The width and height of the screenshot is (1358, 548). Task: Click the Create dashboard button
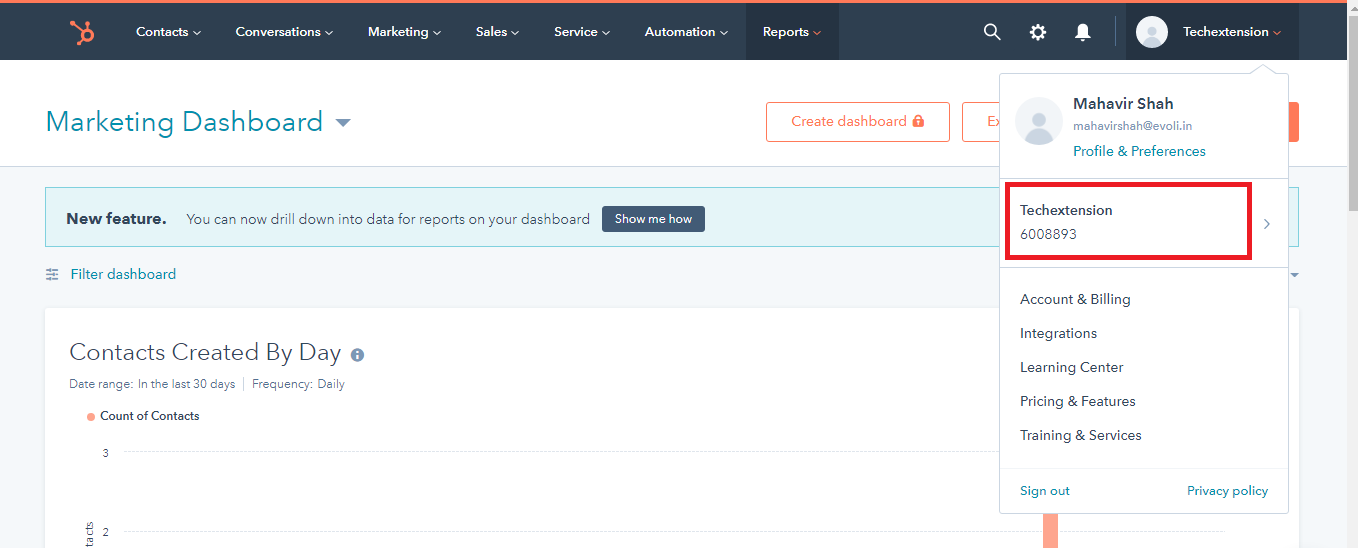pyautogui.click(x=858, y=121)
